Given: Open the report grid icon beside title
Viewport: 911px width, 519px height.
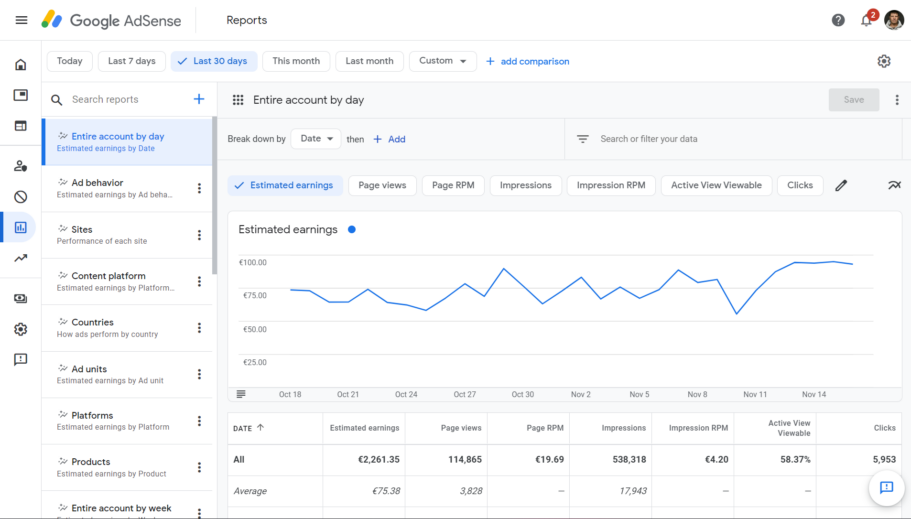Looking at the screenshot, I should (x=238, y=100).
